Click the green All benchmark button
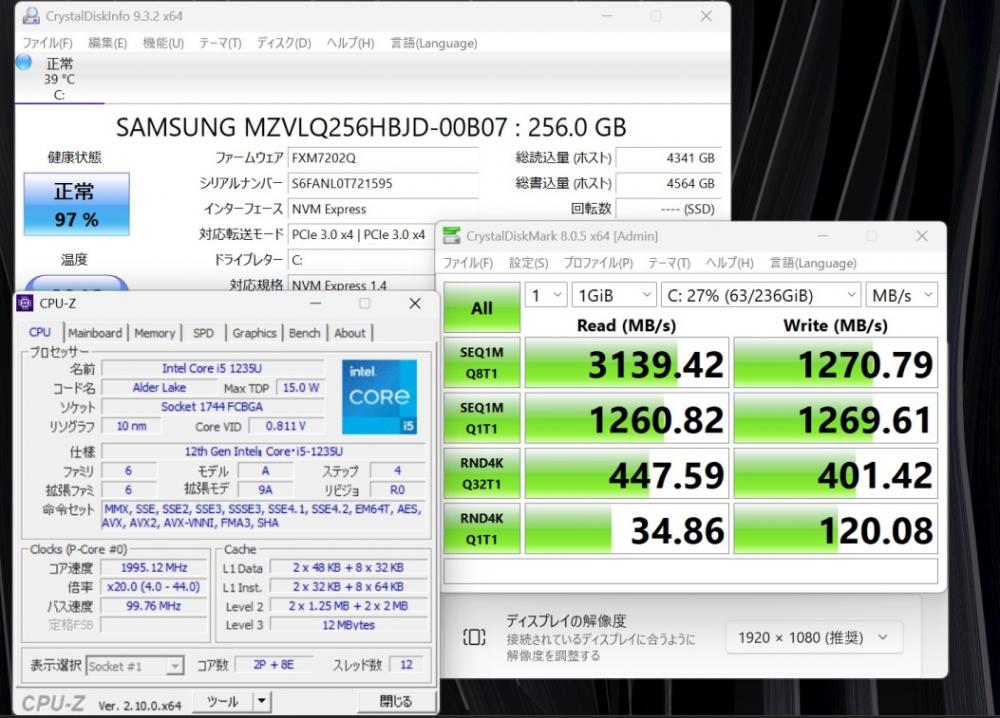 [482, 308]
